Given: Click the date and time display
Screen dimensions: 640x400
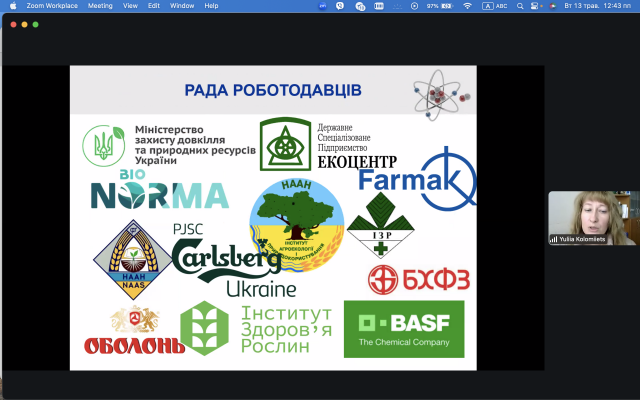Looking at the screenshot, I should click(x=598, y=6).
